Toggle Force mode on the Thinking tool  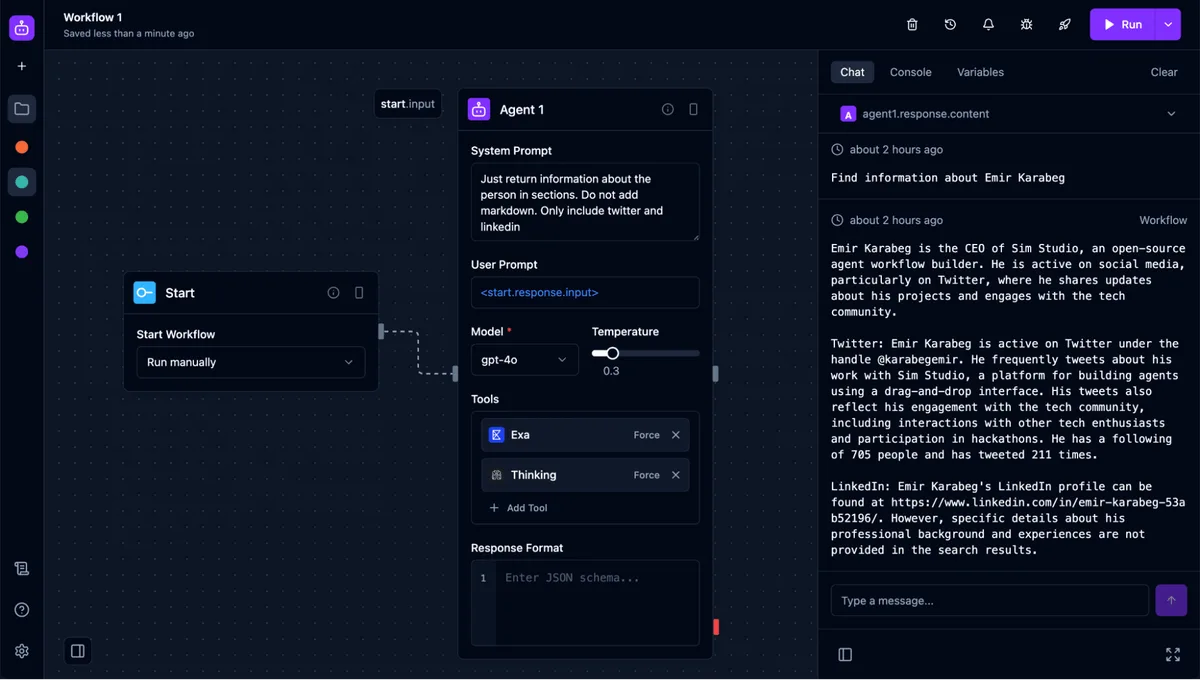point(646,474)
